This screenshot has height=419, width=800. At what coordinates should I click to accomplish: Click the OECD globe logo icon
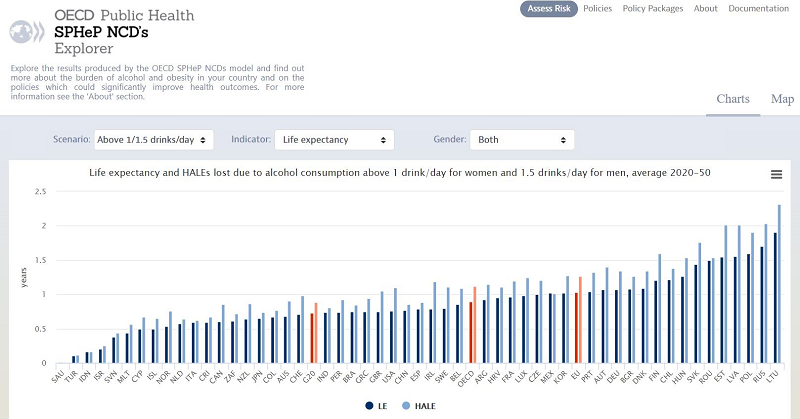[x=27, y=32]
